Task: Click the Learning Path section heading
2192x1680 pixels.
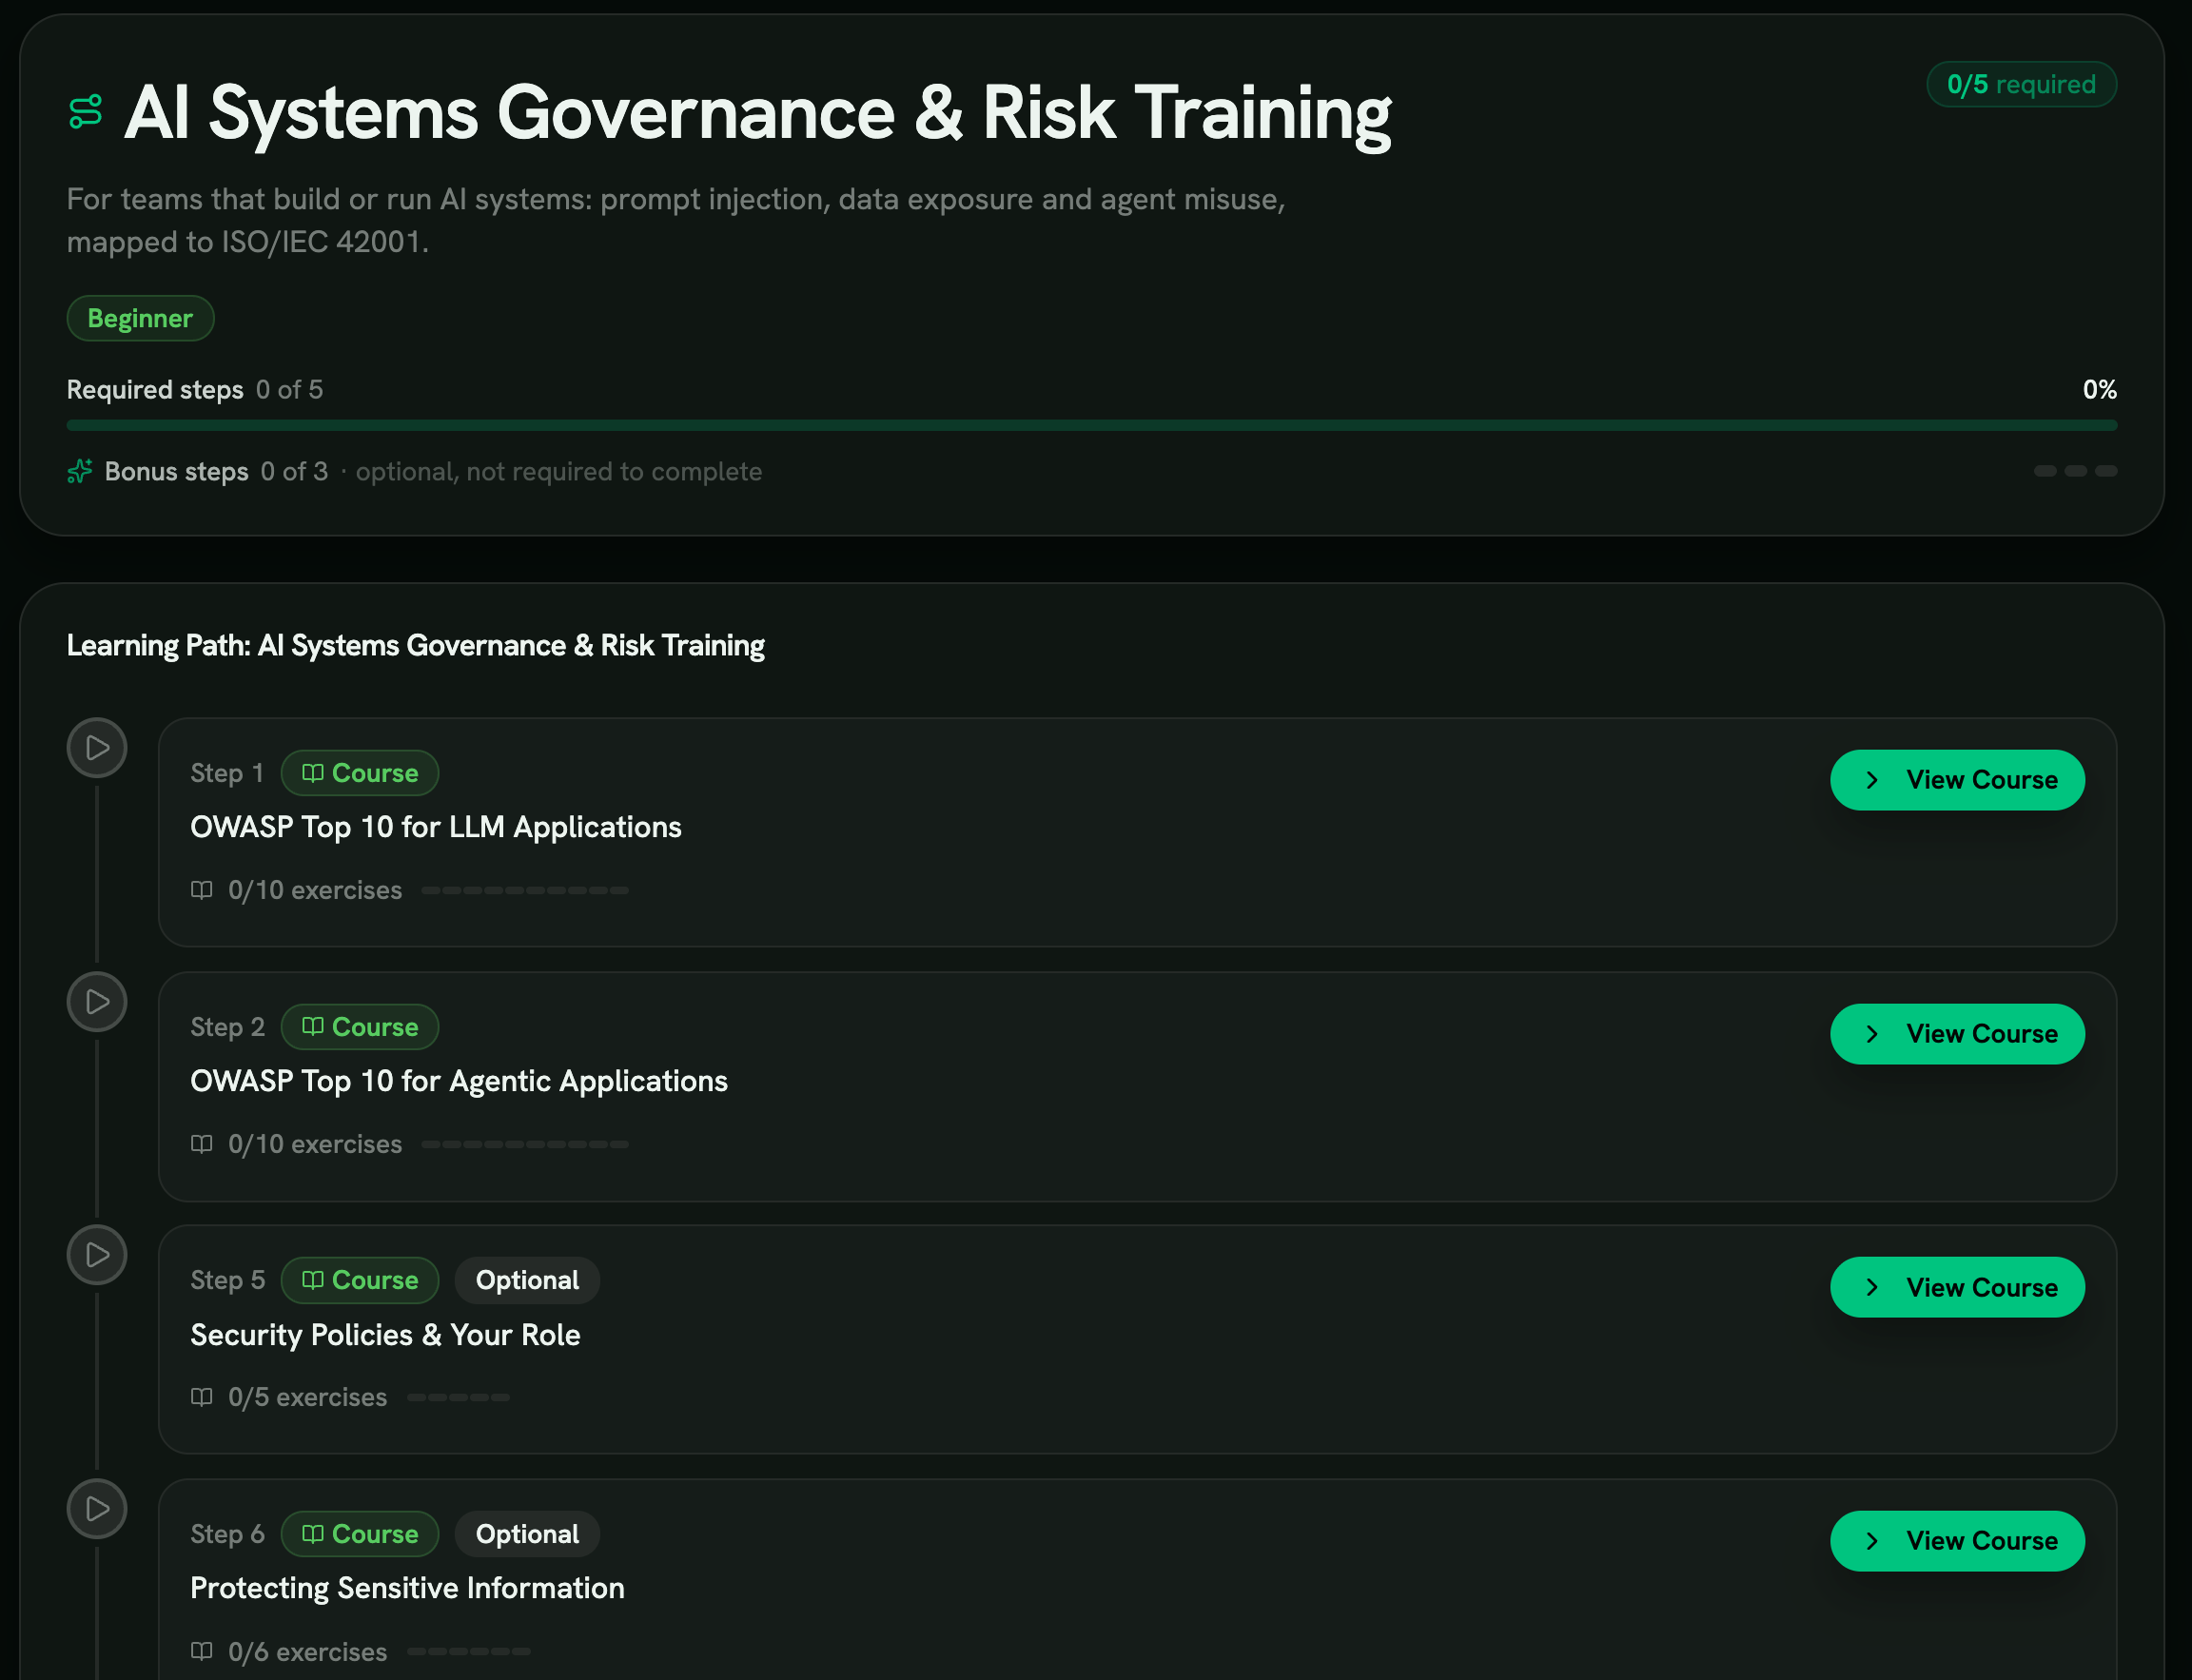Action: pyautogui.click(x=415, y=646)
